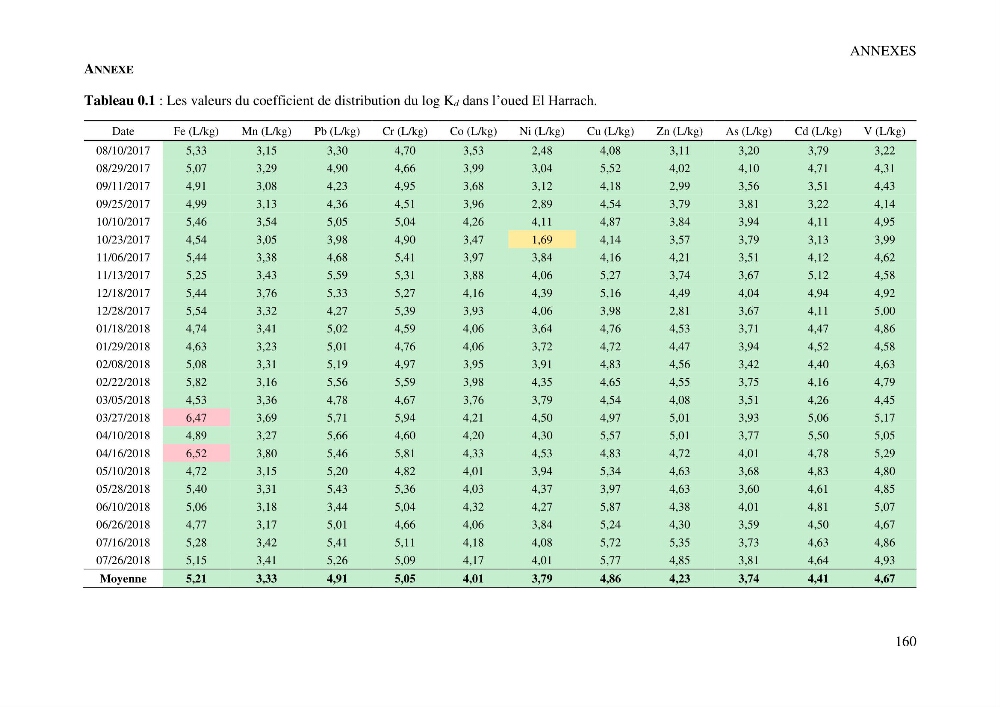Click the "Tableau 0.1" caption label

click(120, 101)
